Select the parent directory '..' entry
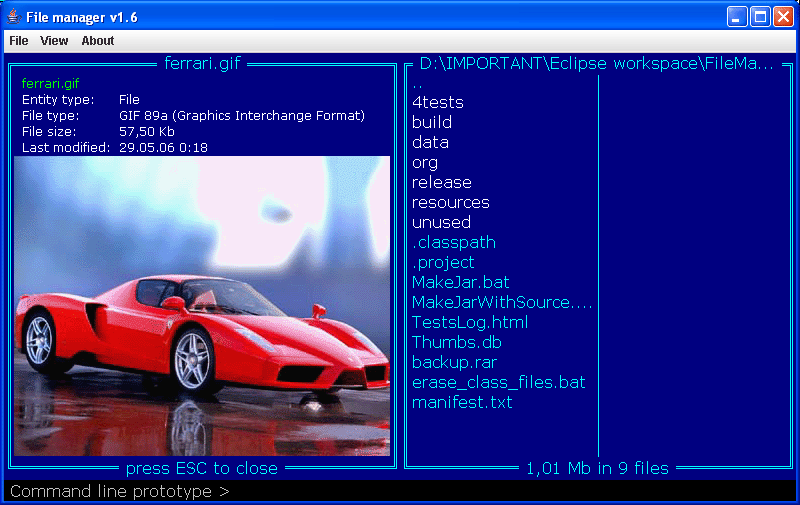The width and height of the screenshot is (800, 505). [417, 85]
